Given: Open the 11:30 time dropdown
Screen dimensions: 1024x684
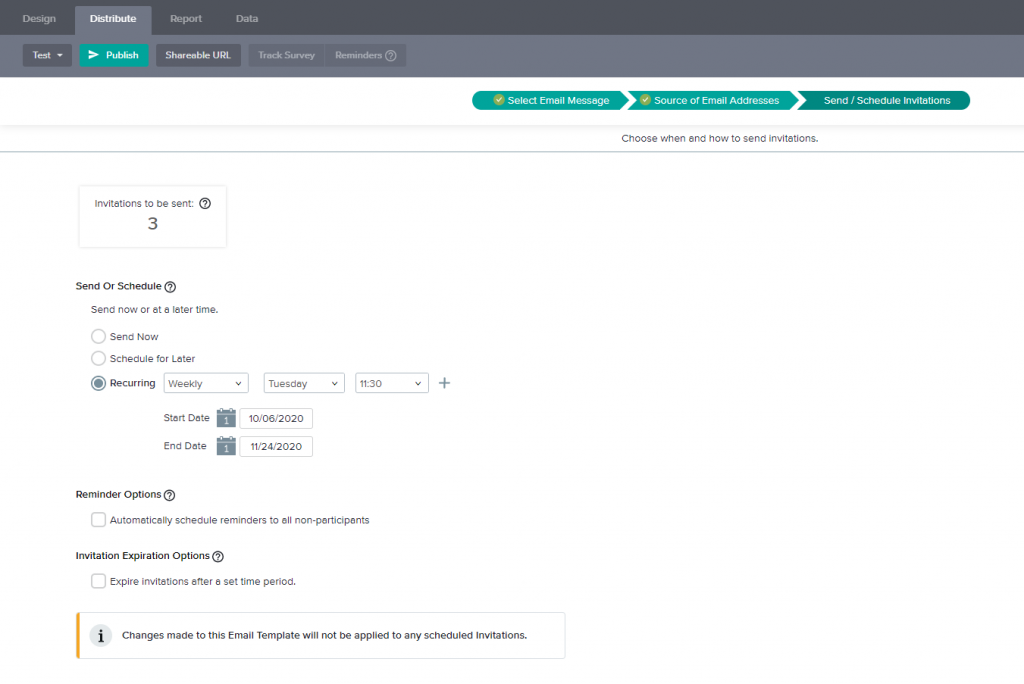Looking at the screenshot, I should pos(391,382).
